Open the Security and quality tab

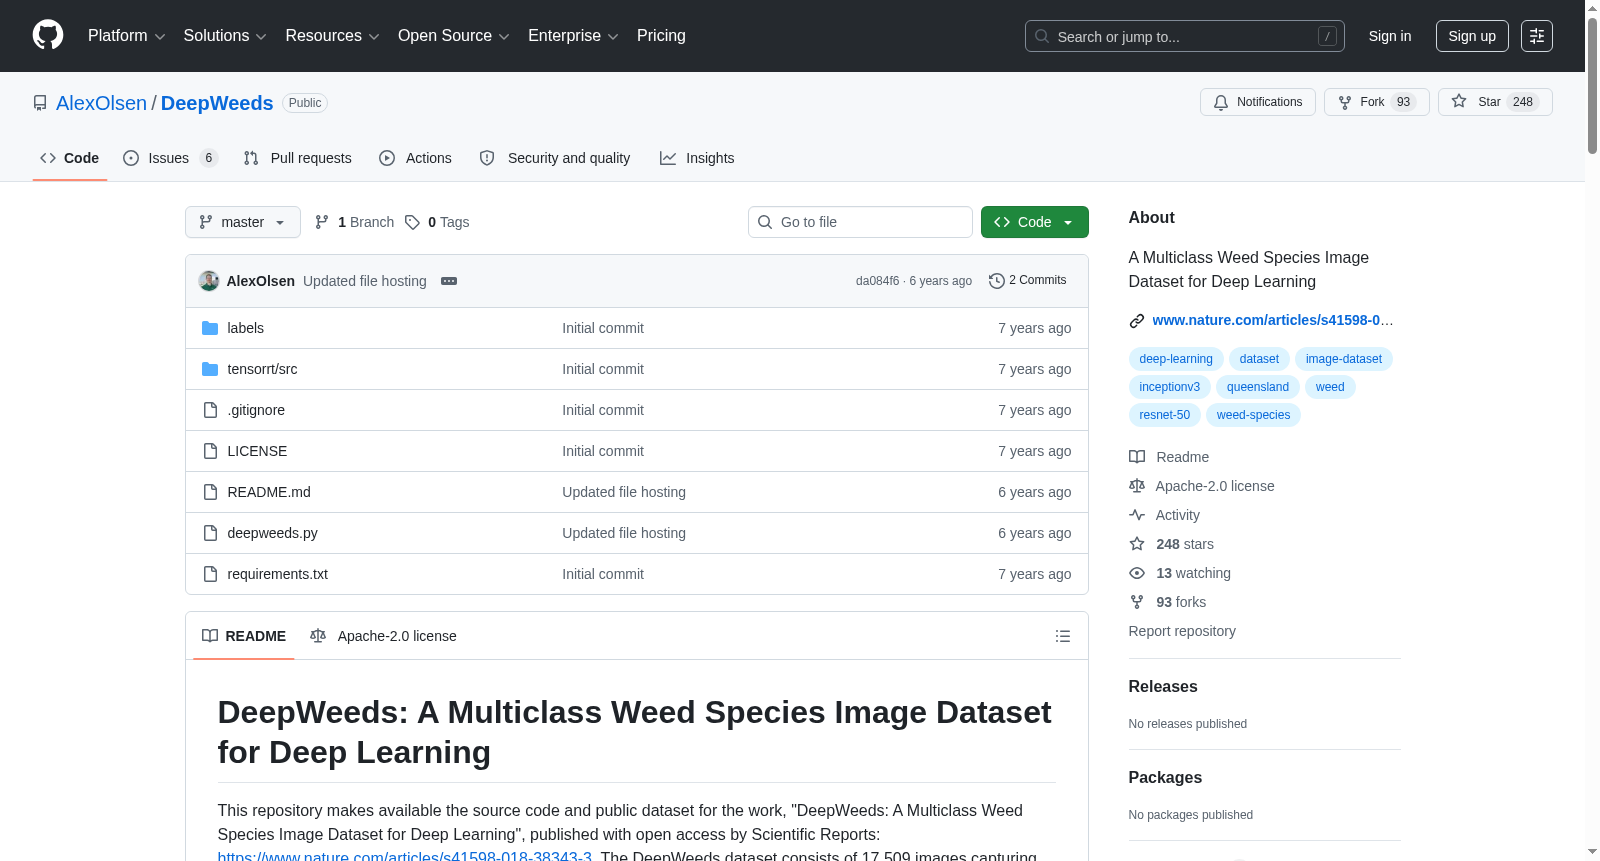coord(555,158)
